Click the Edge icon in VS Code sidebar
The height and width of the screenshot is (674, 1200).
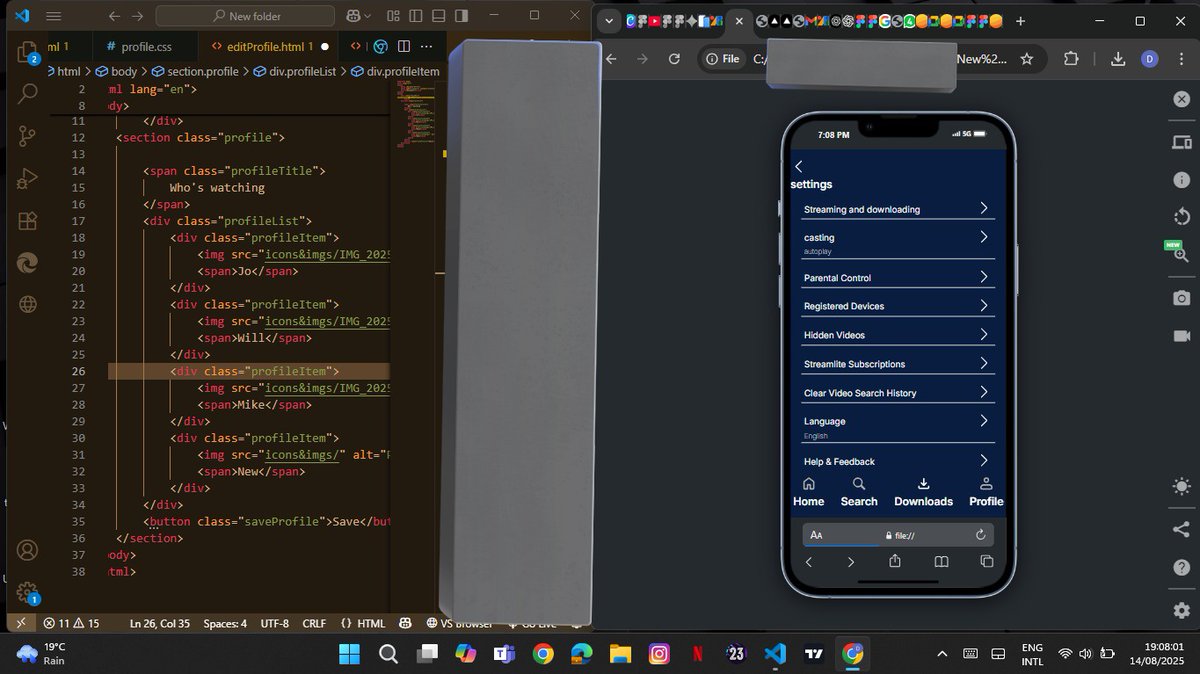(27, 262)
